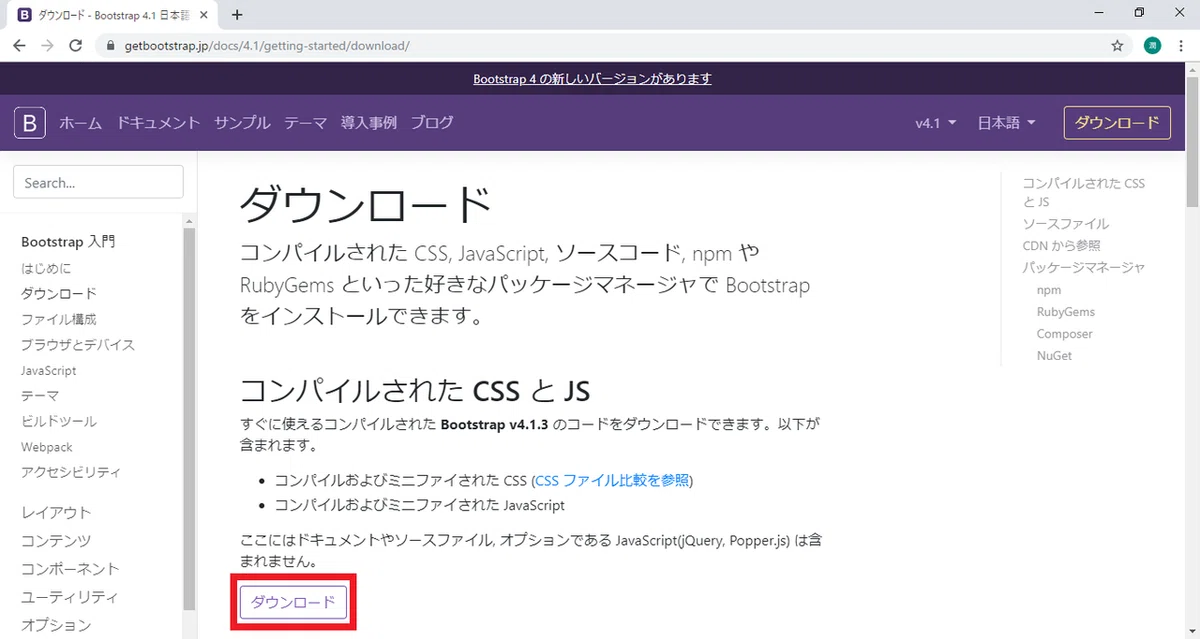Click the browser forward arrow
This screenshot has width=1200, height=639.
pyautogui.click(x=47, y=46)
